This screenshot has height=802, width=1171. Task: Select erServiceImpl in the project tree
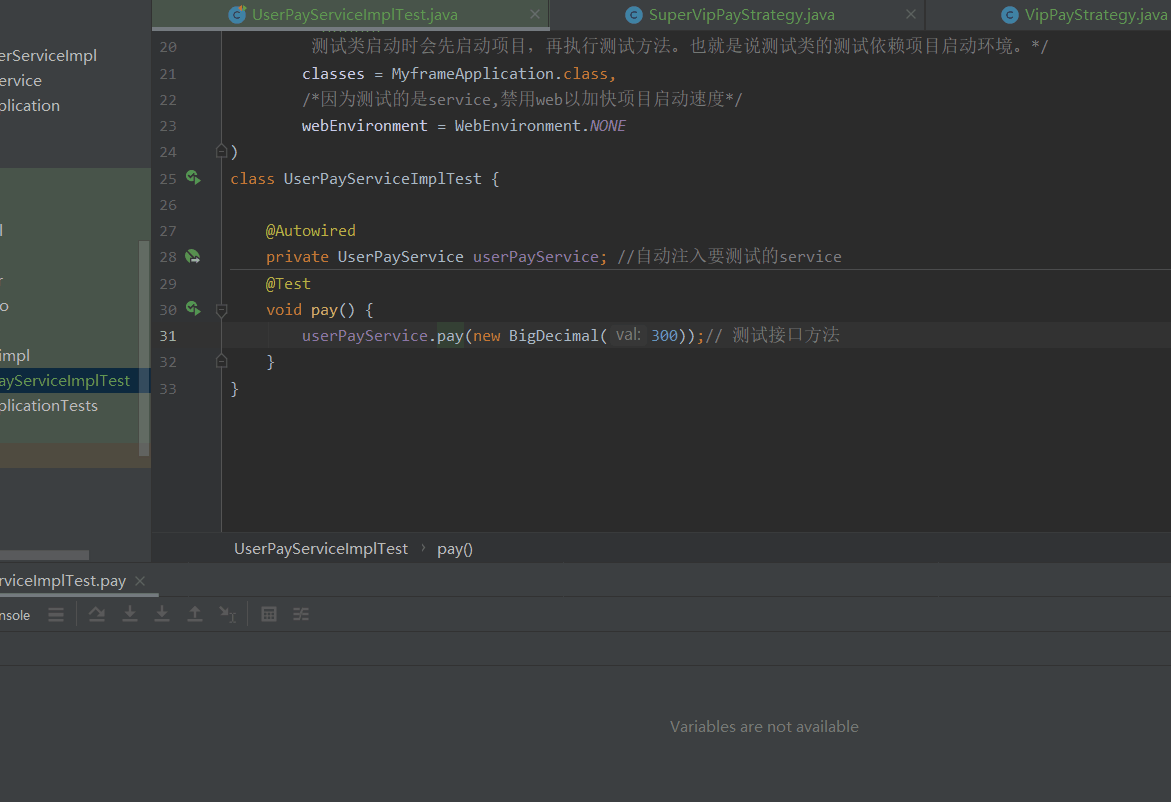point(49,56)
